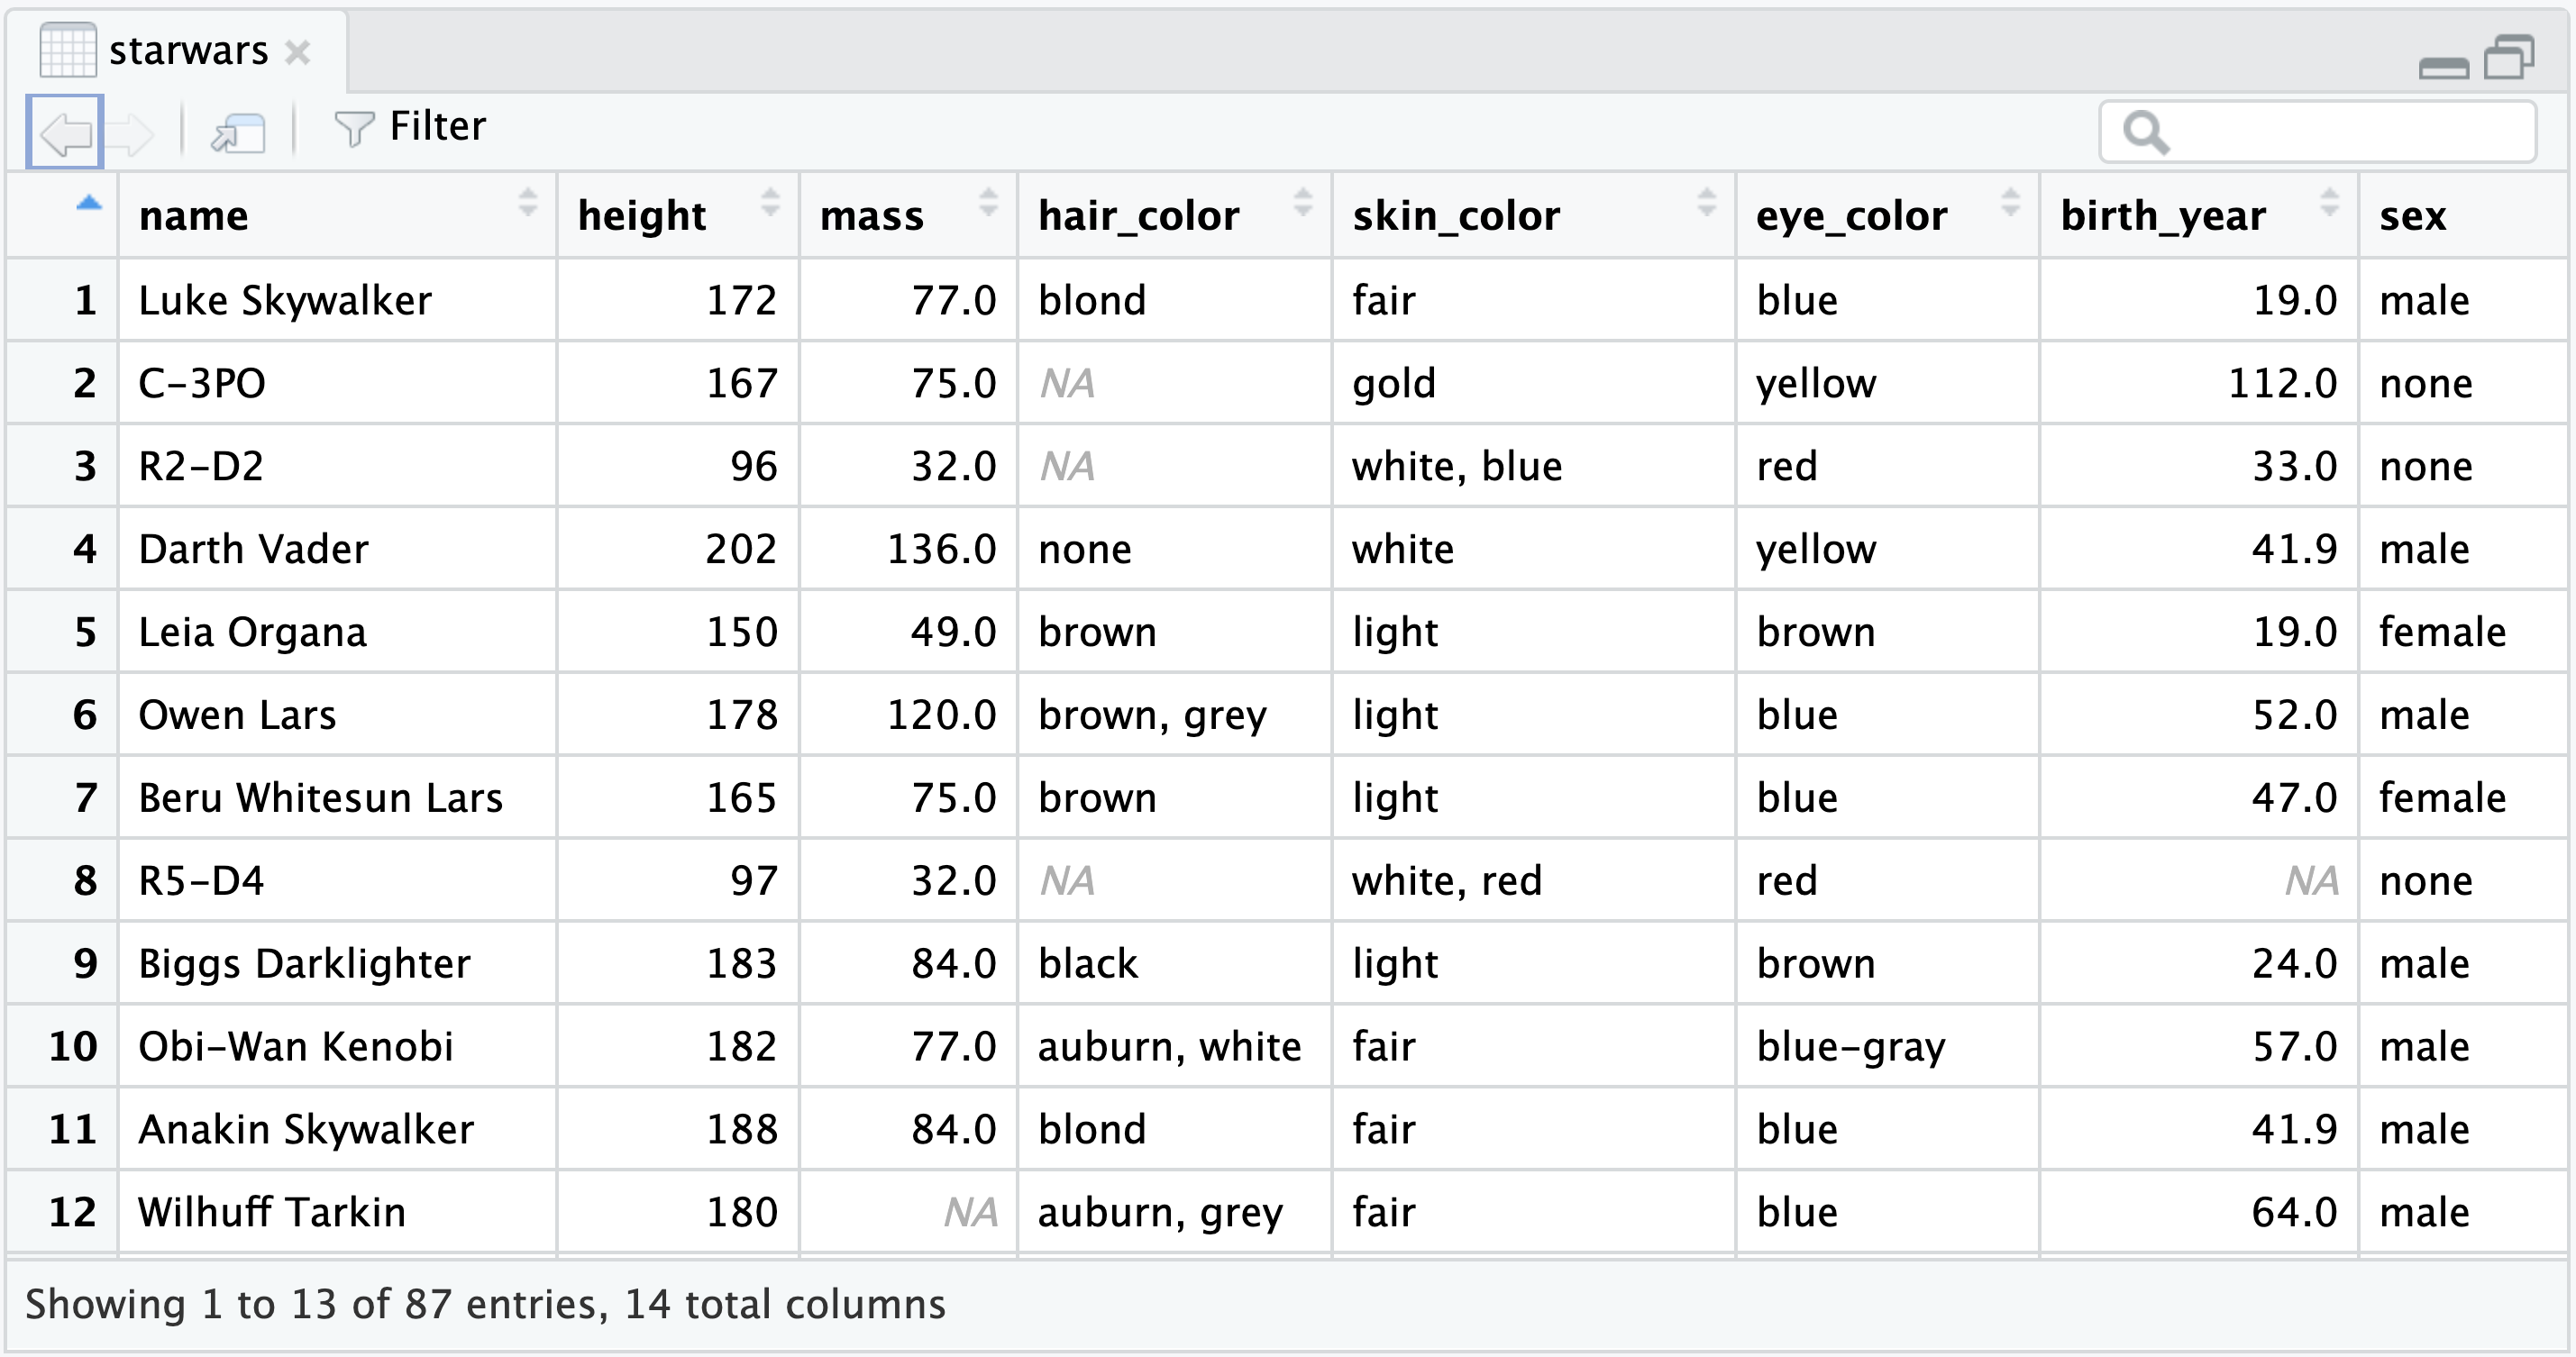2576x1357 pixels.
Task: Select the Wilhuff Tarkin cell
Action: click(x=337, y=1213)
